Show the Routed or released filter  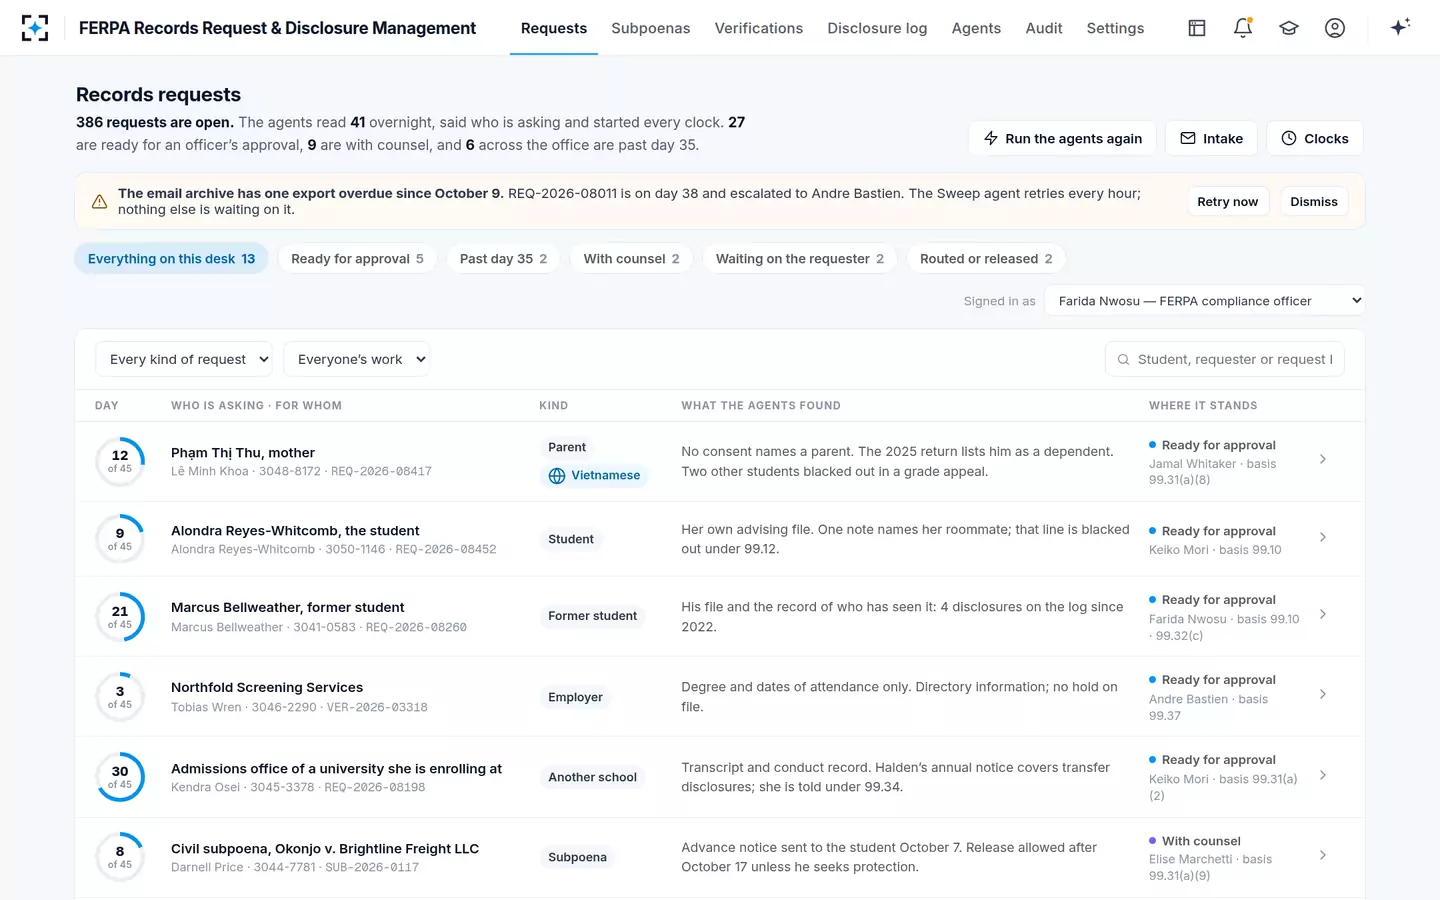point(986,259)
